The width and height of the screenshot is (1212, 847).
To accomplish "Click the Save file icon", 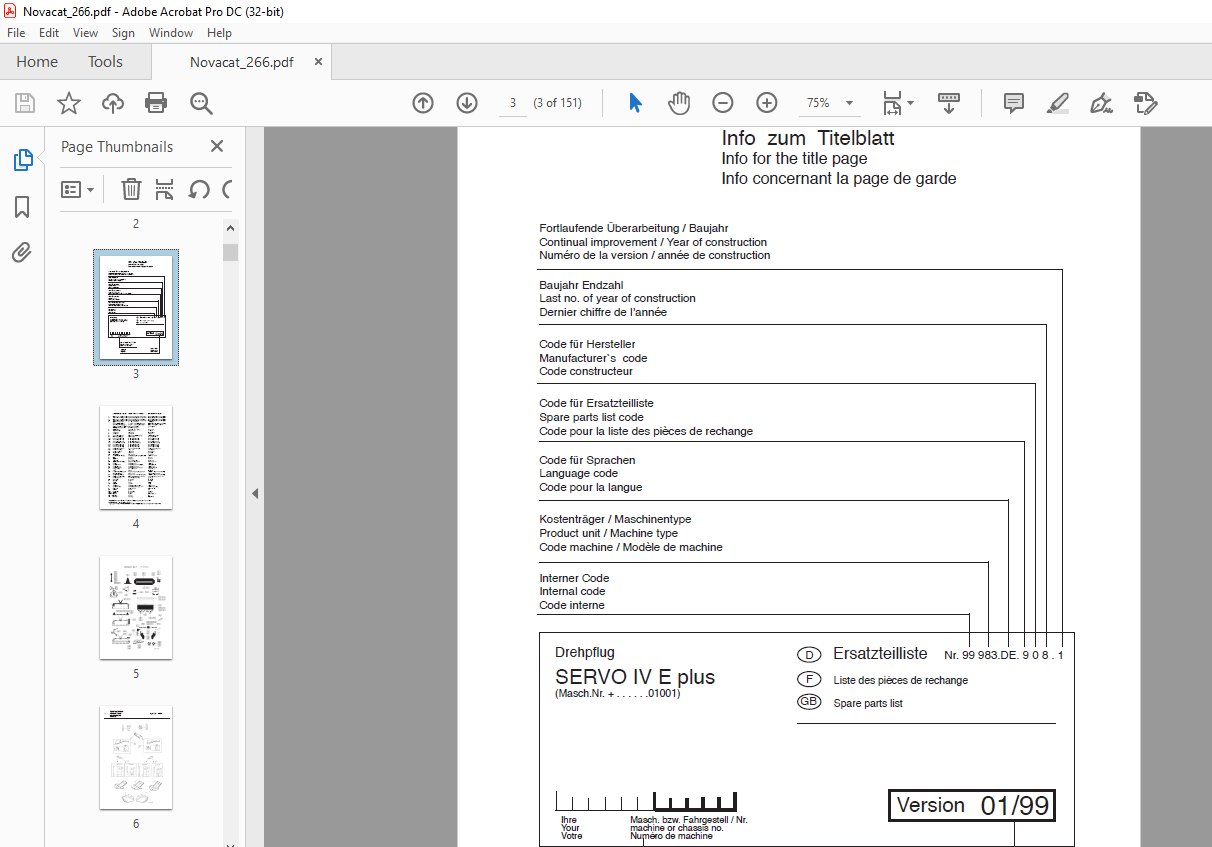I will tap(25, 103).
